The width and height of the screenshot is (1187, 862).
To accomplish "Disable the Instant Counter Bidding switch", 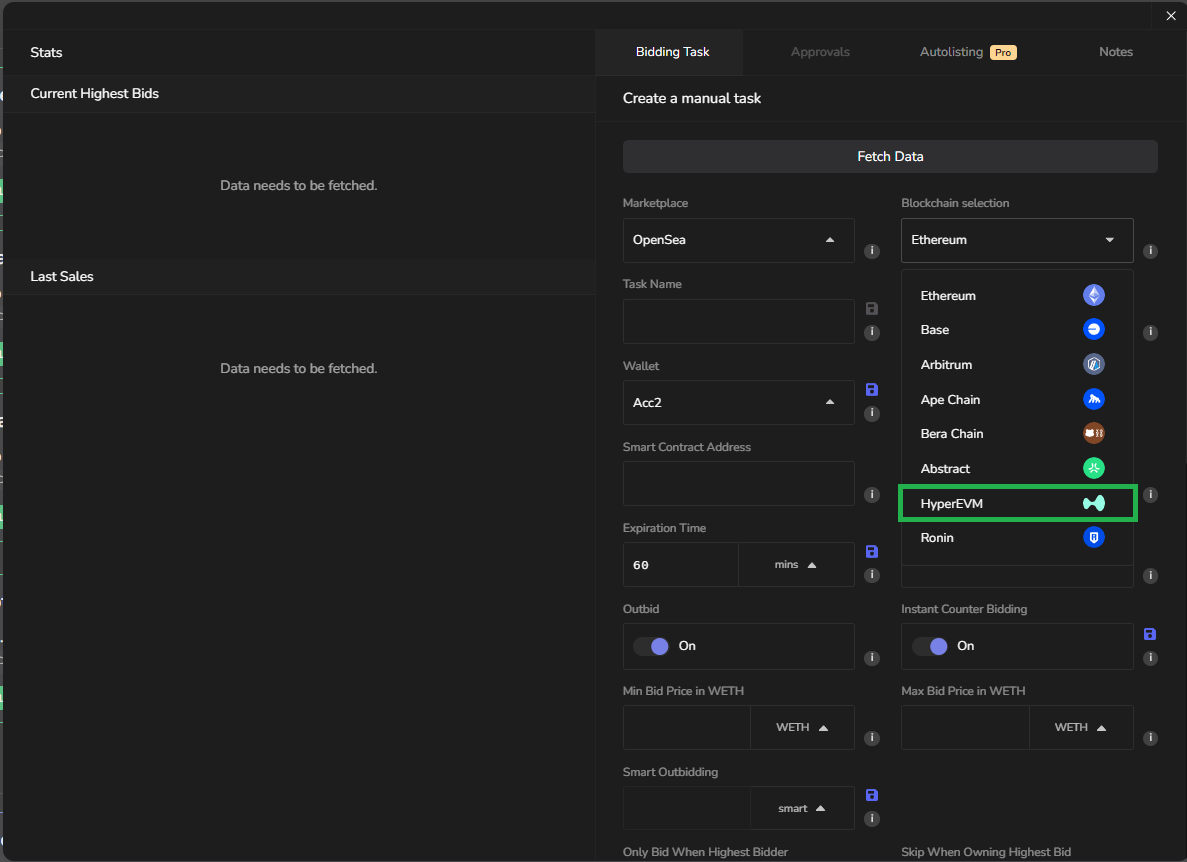I will [x=930, y=646].
